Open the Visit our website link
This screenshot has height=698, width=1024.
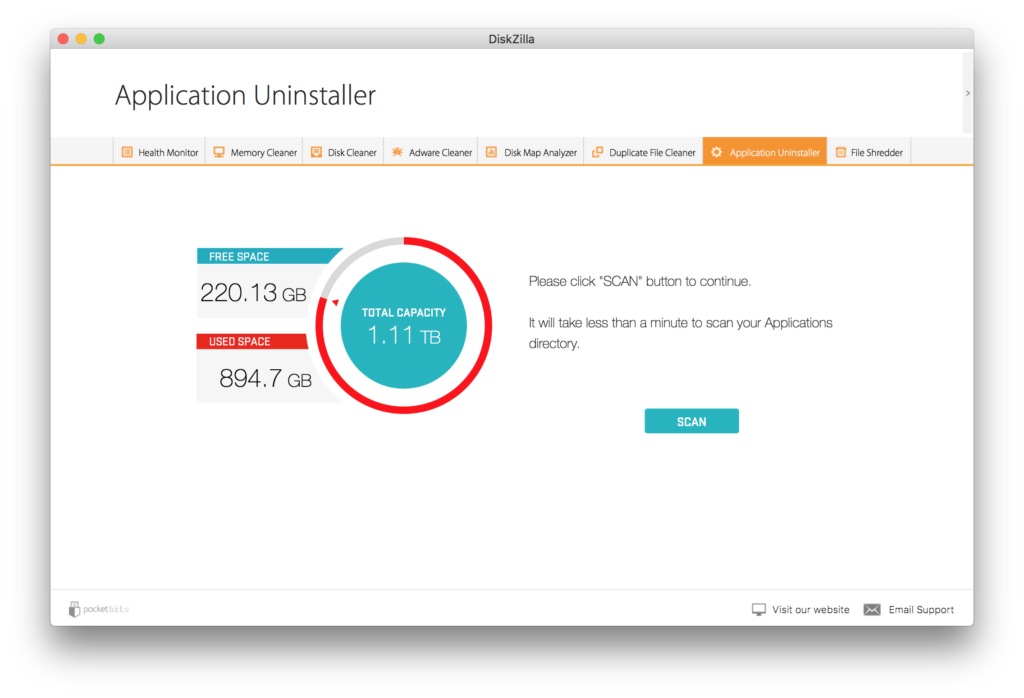(x=810, y=609)
